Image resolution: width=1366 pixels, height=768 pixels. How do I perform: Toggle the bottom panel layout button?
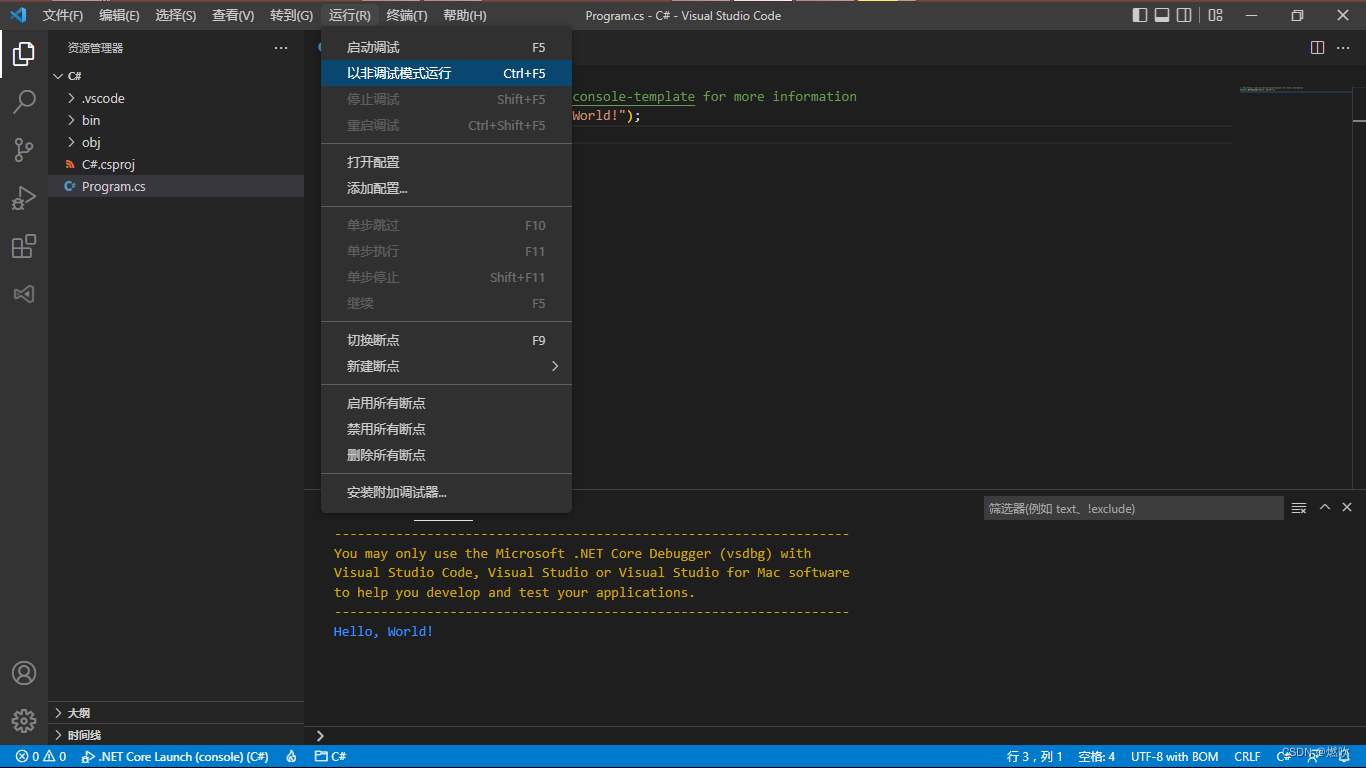pos(1162,15)
